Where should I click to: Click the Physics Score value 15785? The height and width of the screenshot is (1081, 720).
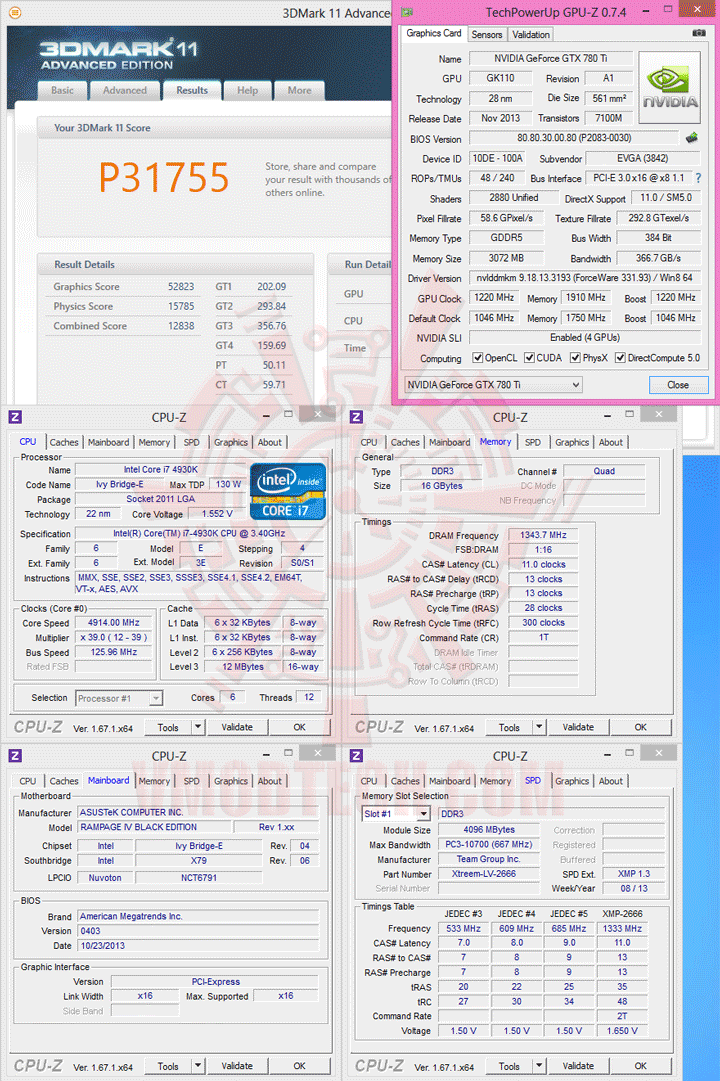tap(181, 306)
